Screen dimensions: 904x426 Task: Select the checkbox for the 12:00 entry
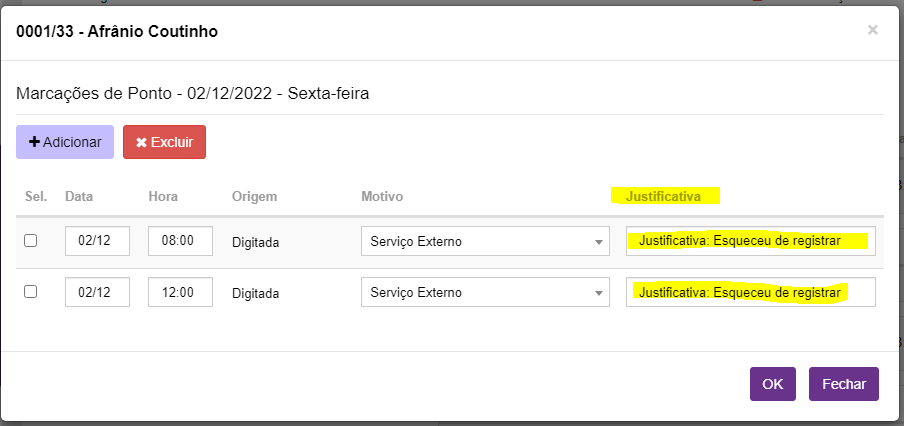[31, 292]
